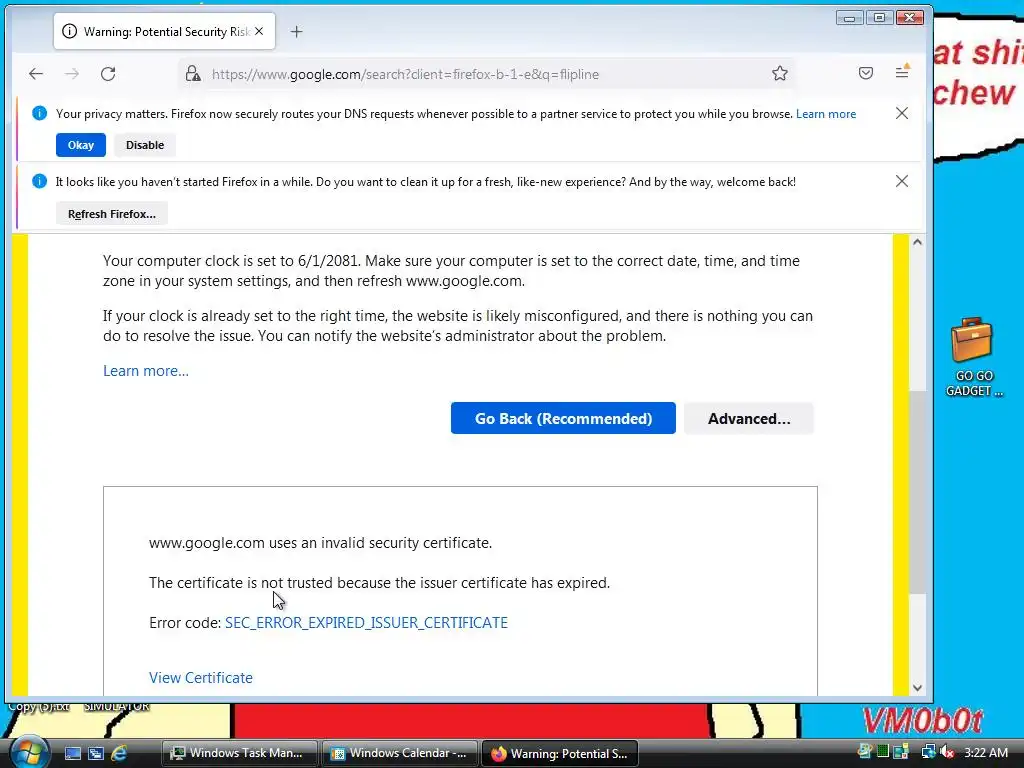Click the network connection tray icon

coord(928,752)
